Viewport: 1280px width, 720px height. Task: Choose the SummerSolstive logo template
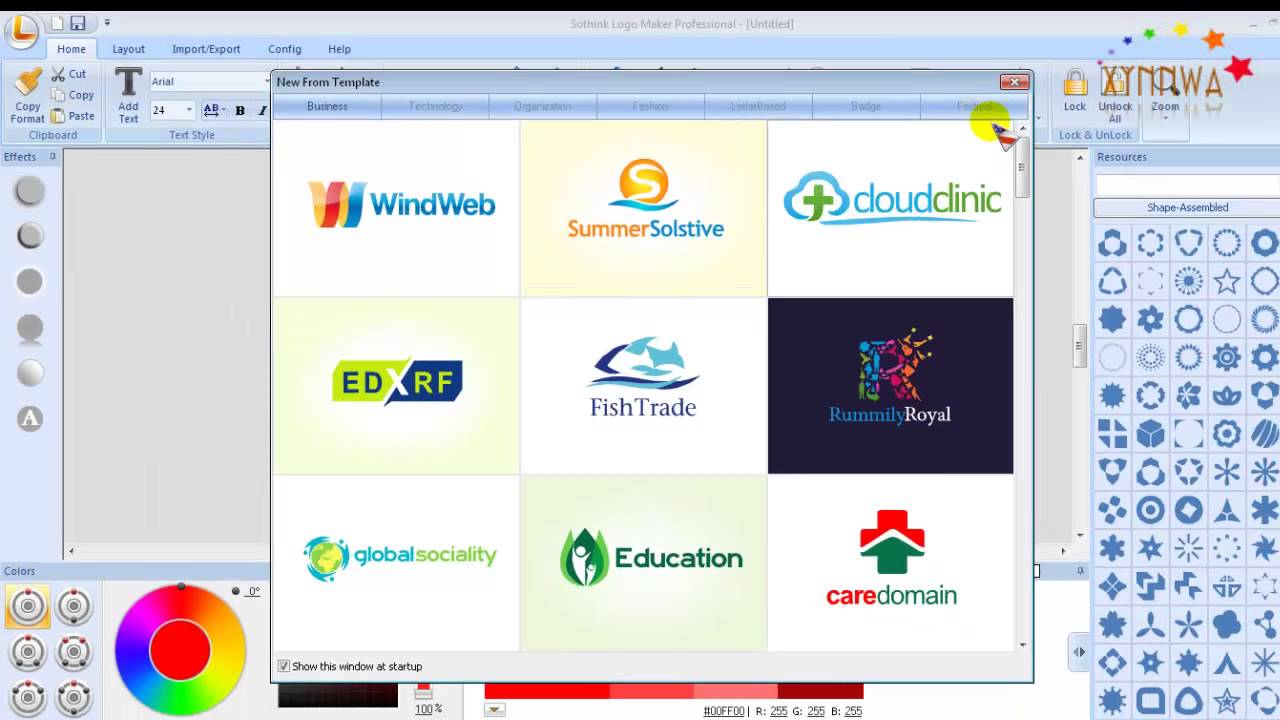coord(643,208)
